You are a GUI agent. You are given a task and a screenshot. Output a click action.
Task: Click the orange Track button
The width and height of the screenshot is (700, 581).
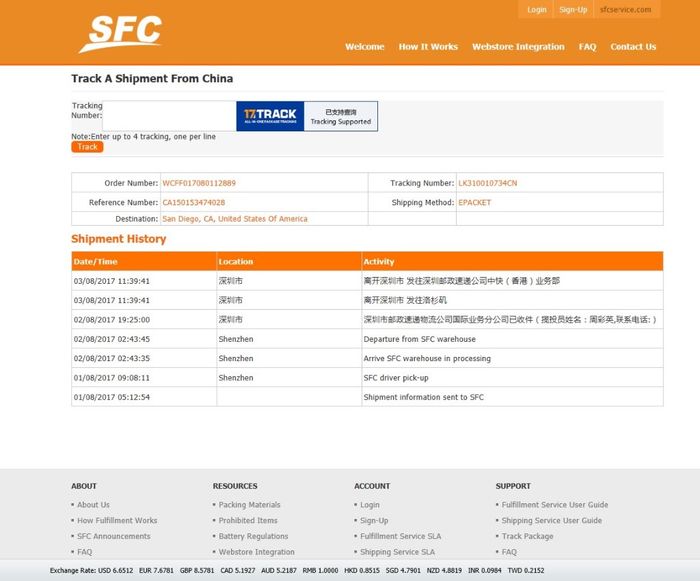(87, 147)
